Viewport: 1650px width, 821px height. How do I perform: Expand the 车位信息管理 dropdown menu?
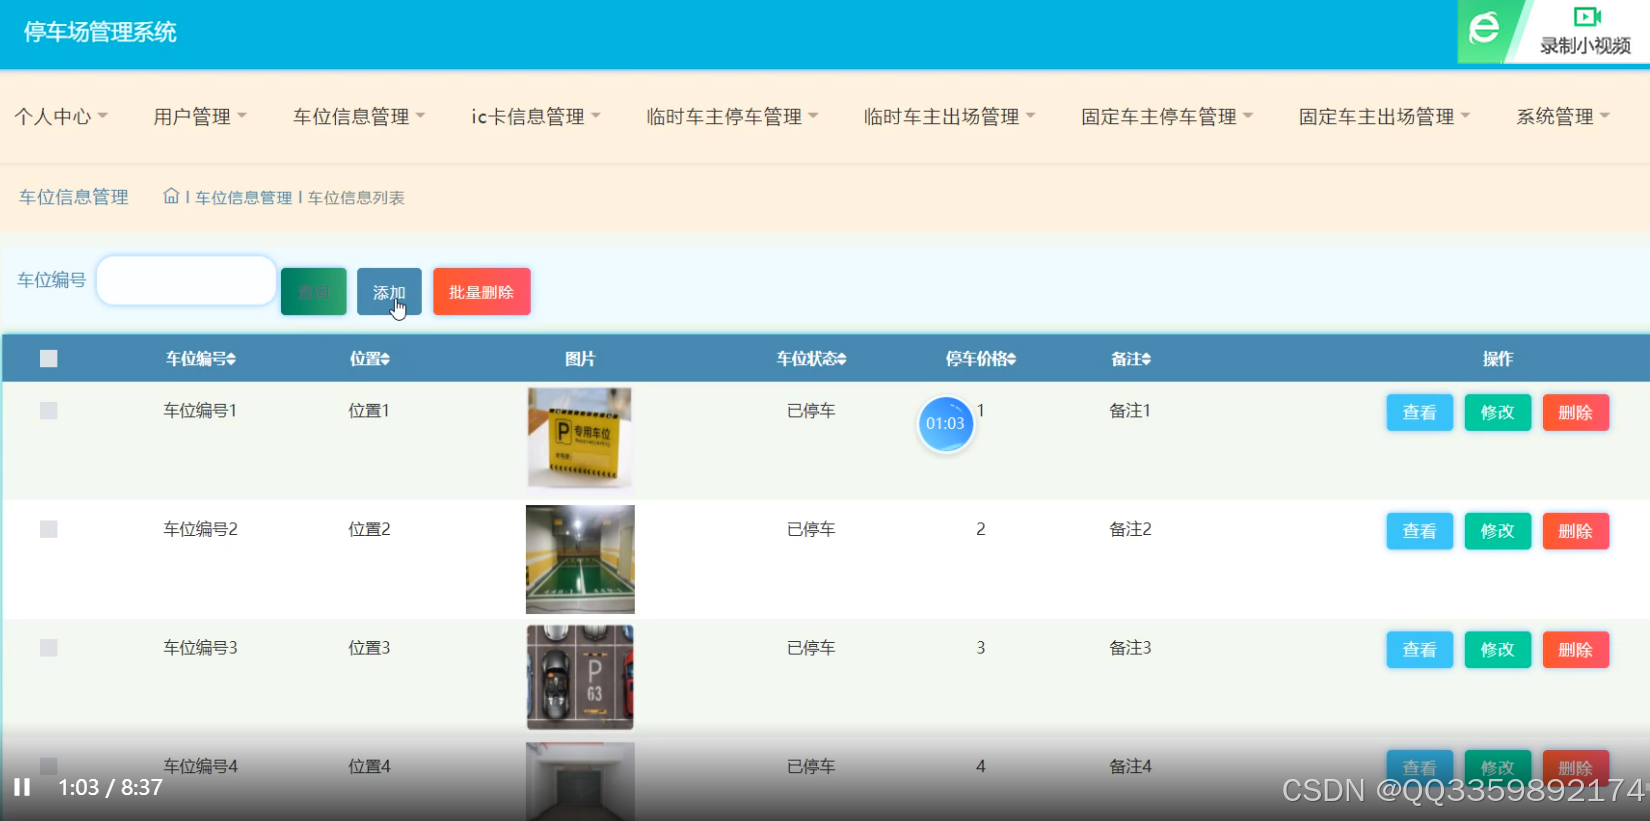point(359,117)
